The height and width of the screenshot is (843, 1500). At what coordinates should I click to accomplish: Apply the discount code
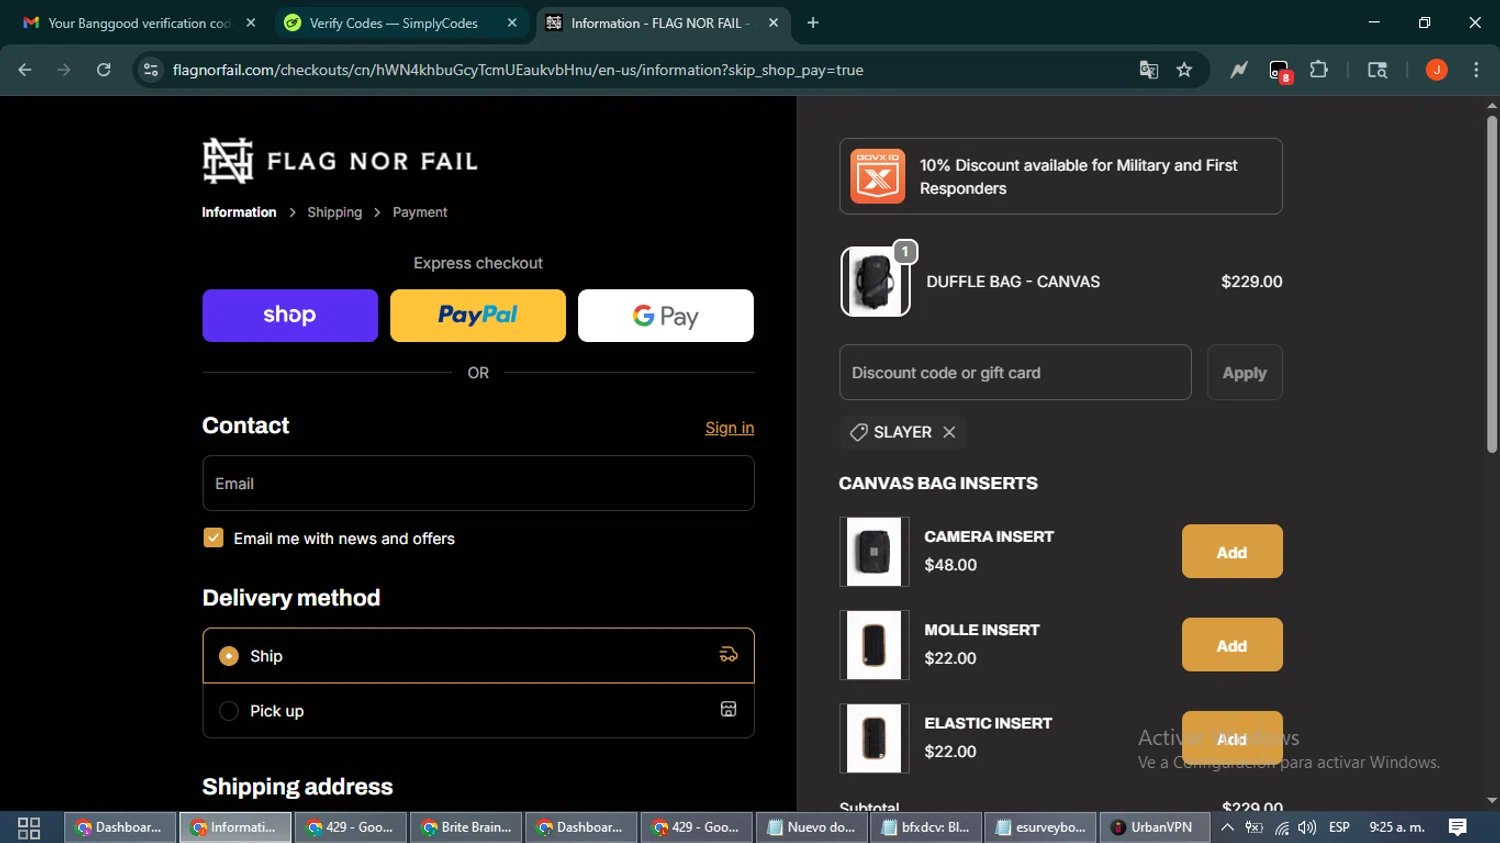pyautogui.click(x=1244, y=373)
